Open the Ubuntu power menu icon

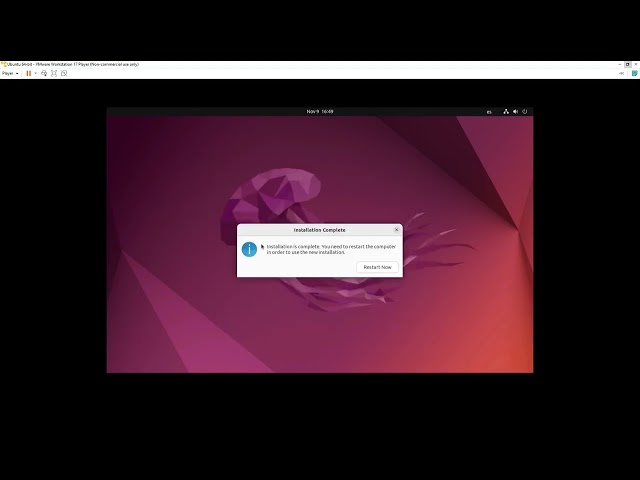click(x=525, y=111)
